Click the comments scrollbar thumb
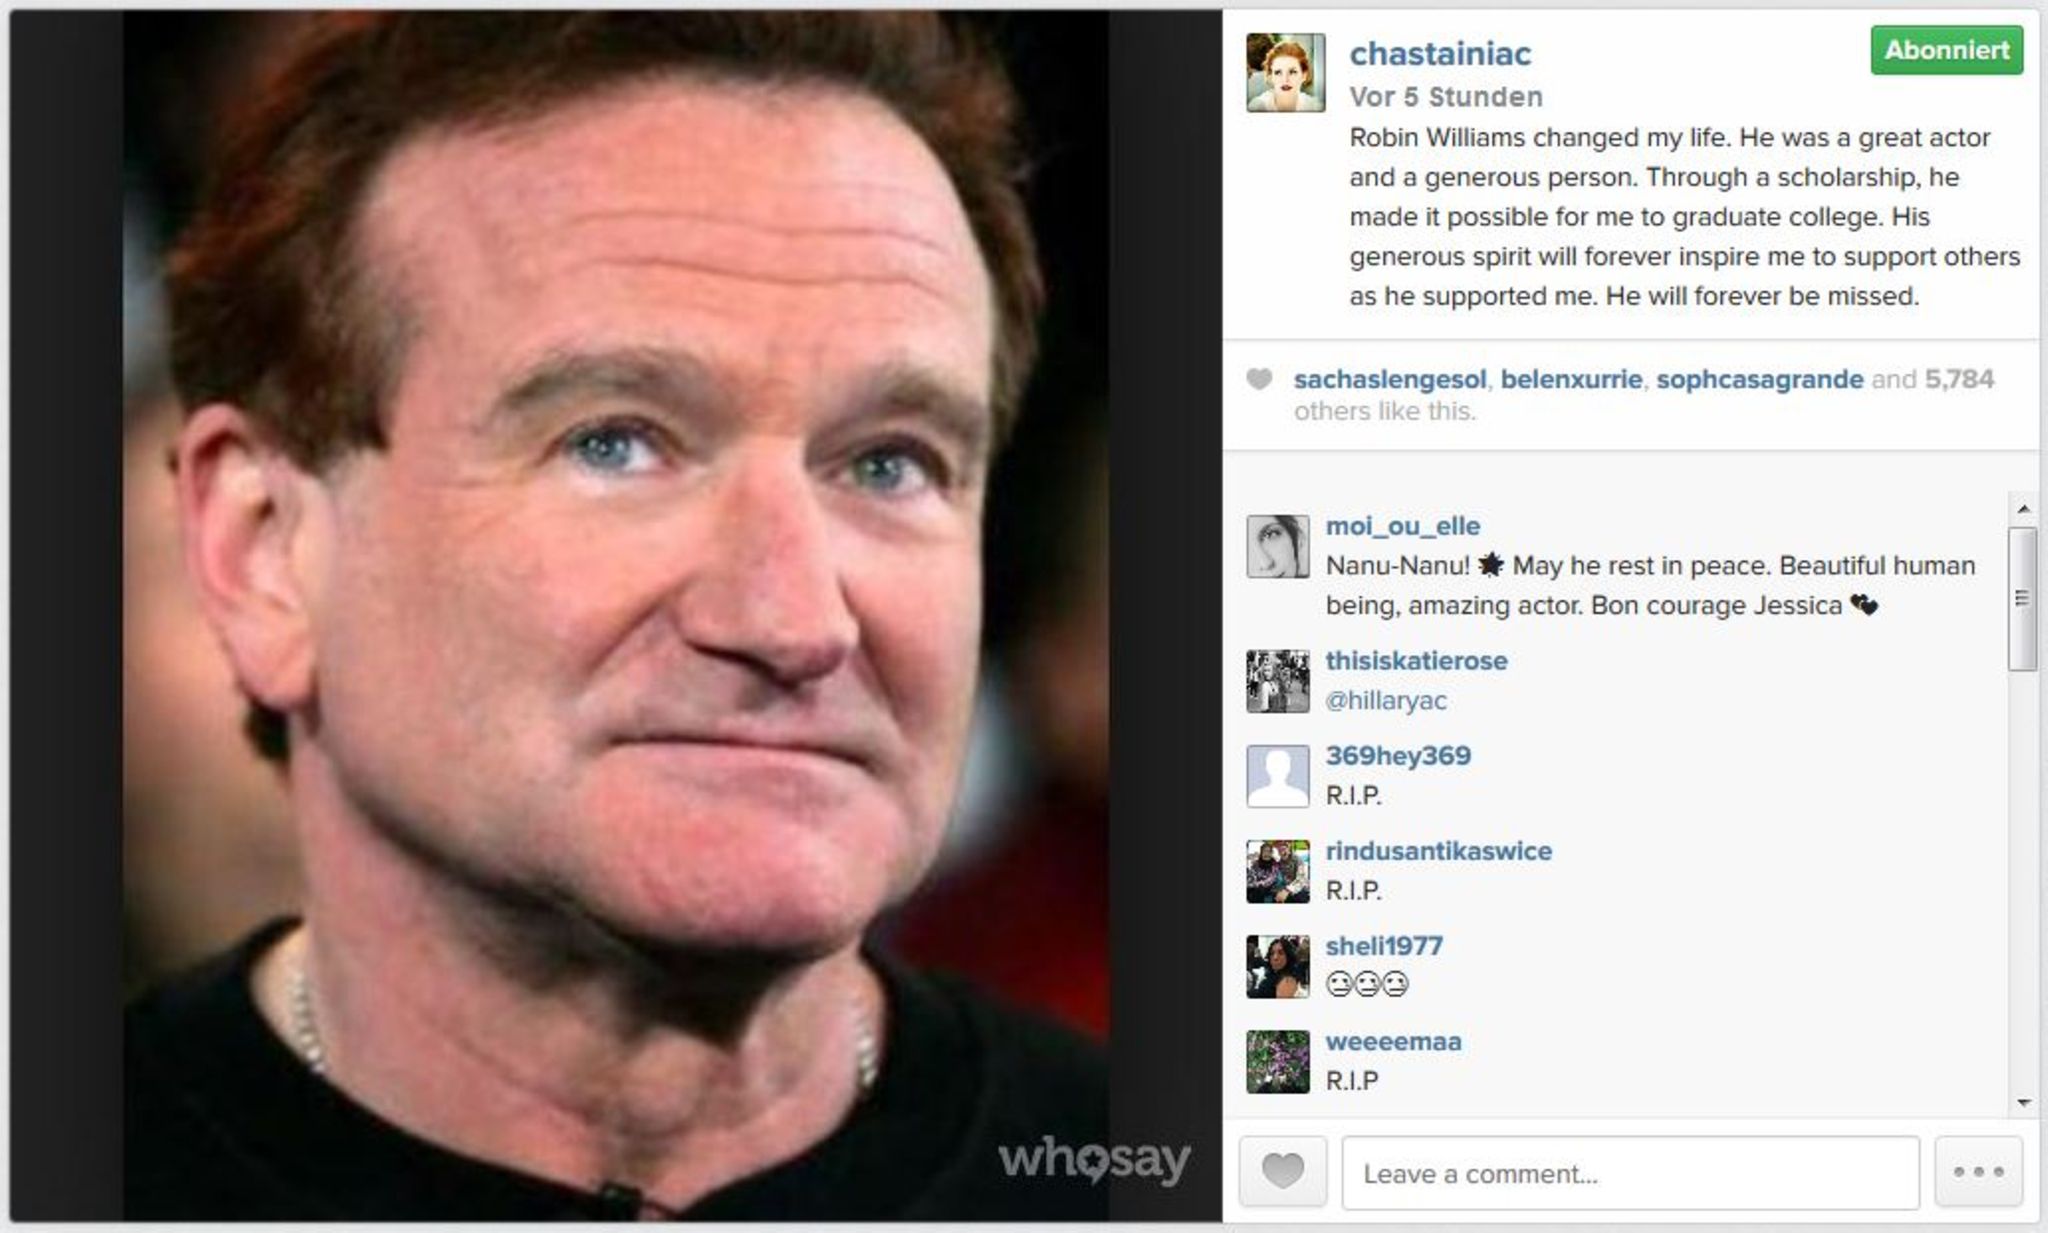This screenshot has height=1233, width=2048. click(x=2023, y=599)
